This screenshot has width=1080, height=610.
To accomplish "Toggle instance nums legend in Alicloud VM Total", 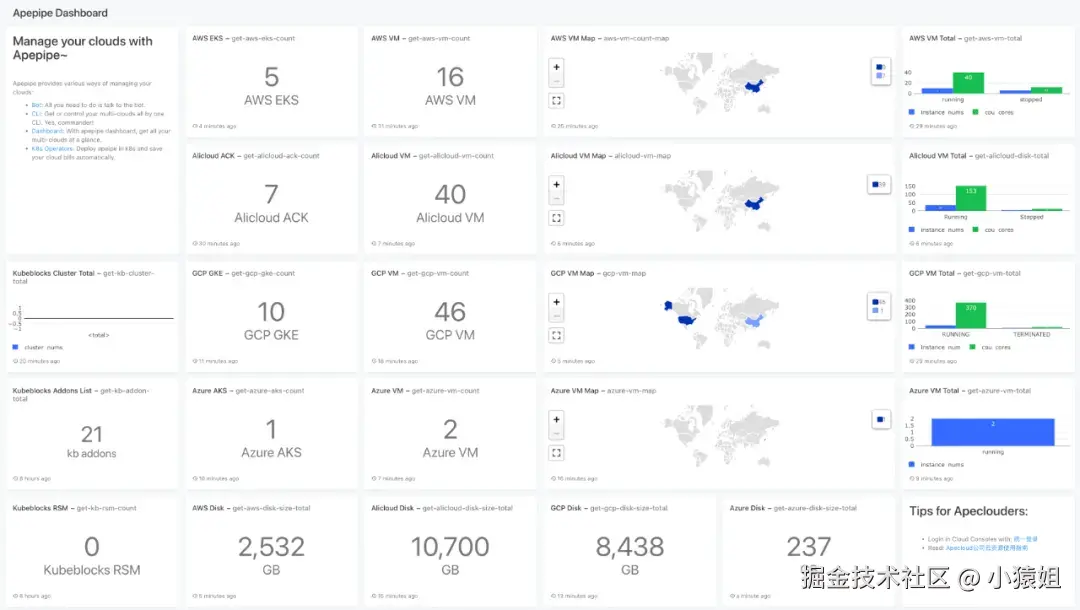I will coord(935,230).
